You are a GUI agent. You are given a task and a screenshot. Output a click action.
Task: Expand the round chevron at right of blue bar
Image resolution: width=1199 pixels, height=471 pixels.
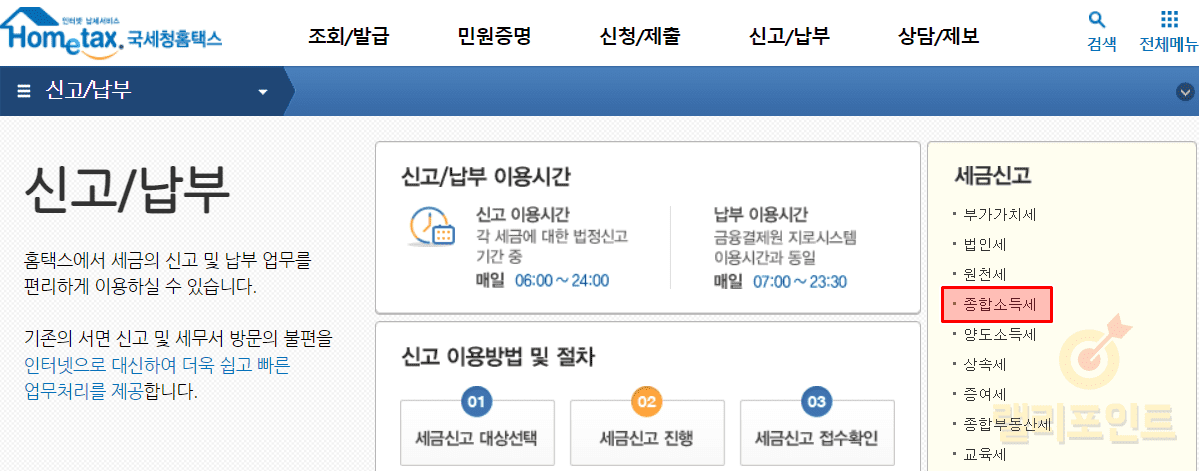(x=1185, y=91)
